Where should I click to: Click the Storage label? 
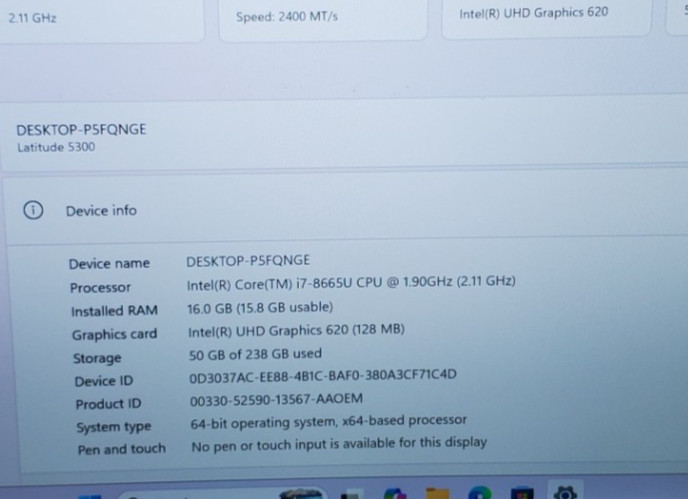(97, 358)
